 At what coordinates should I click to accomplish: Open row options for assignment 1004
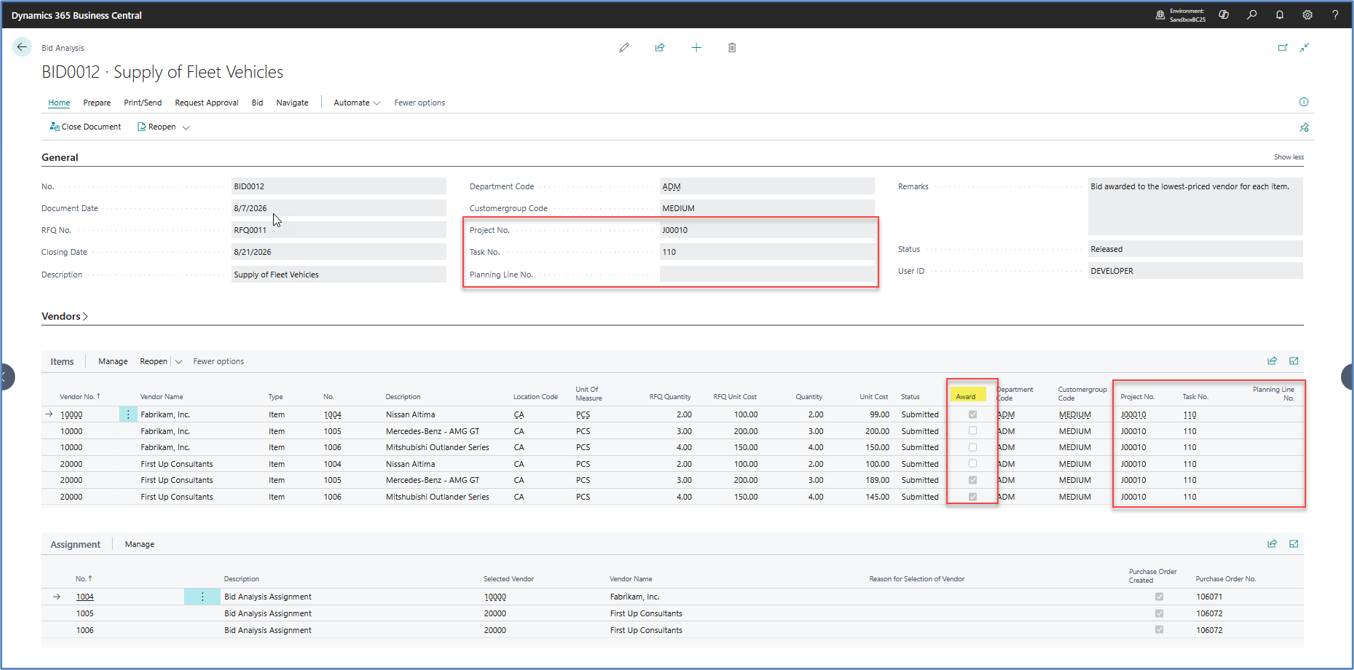click(202, 597)
